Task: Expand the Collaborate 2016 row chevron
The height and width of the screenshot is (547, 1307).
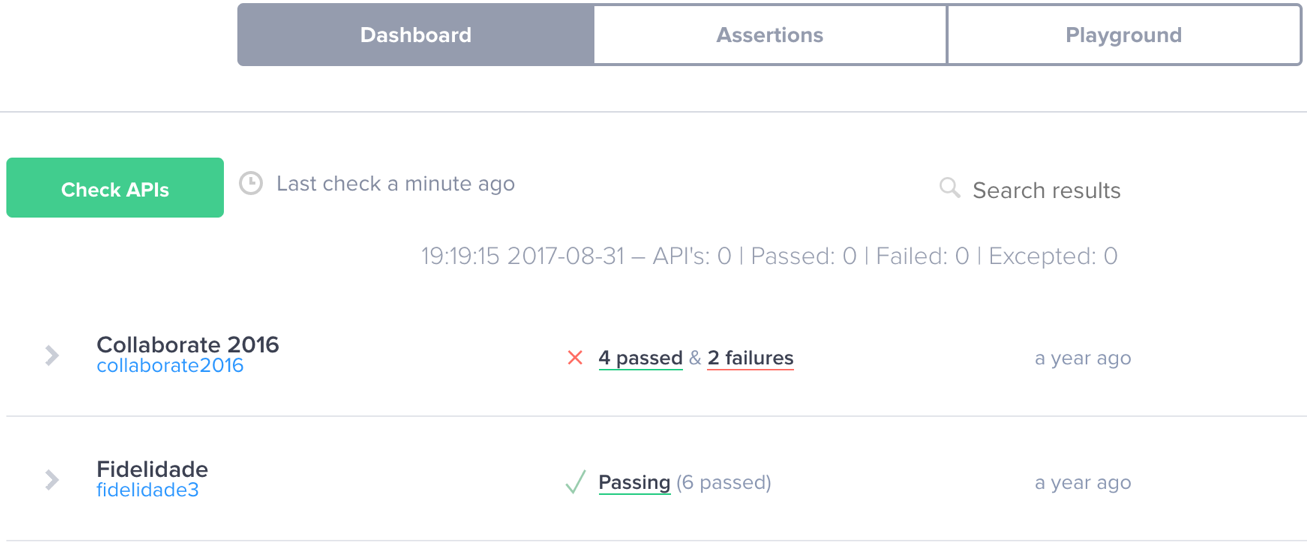Action: (52, 355)
